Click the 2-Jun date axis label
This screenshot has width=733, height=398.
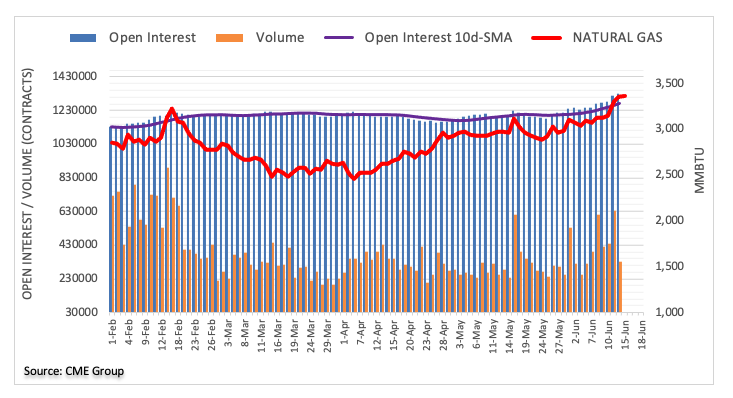(x=576, y=332)
